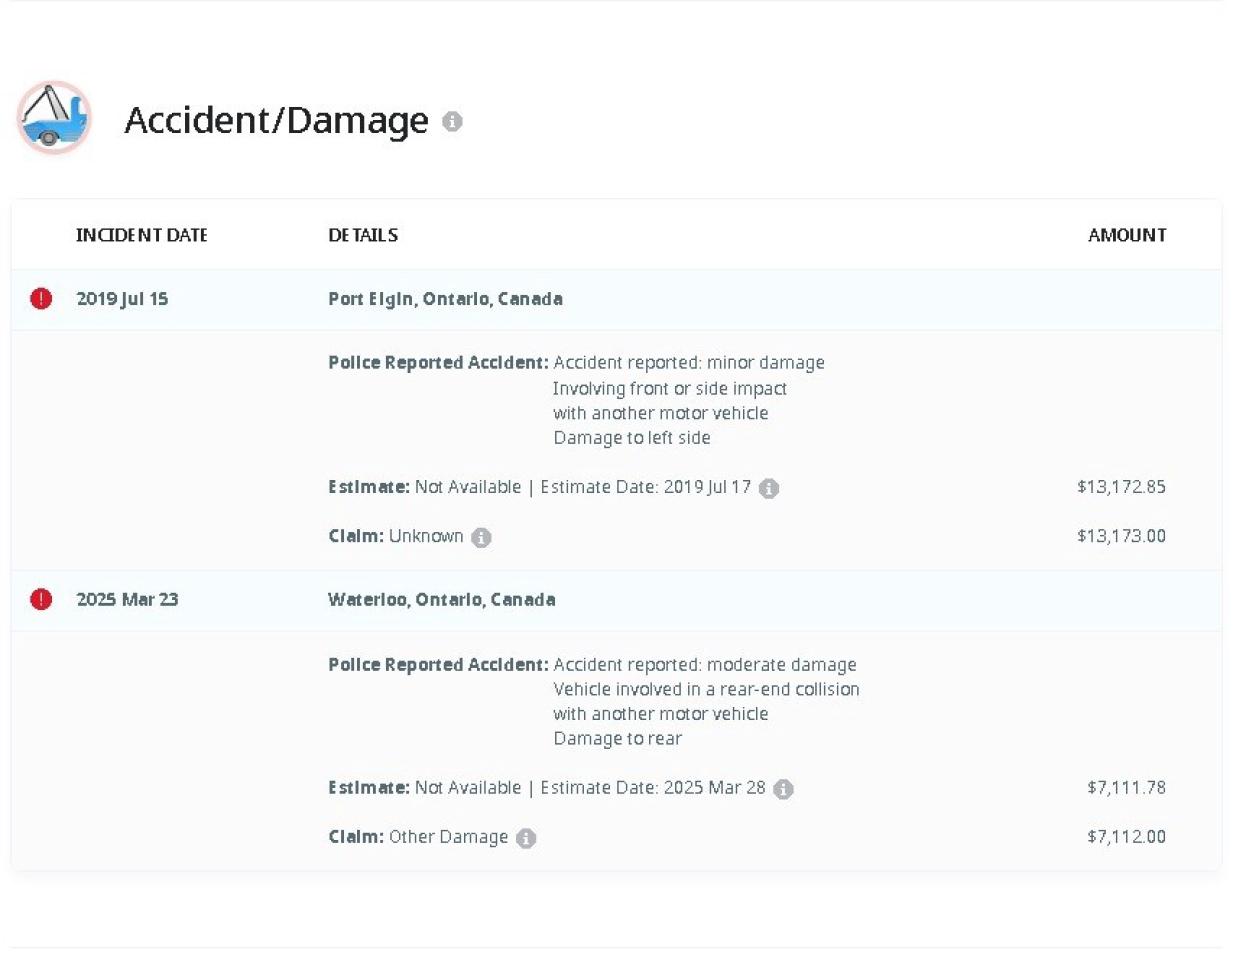Click info icon after Estimate Date 2025 Mar 28
Screen dimensions: 1246x960
pos(783,789)
